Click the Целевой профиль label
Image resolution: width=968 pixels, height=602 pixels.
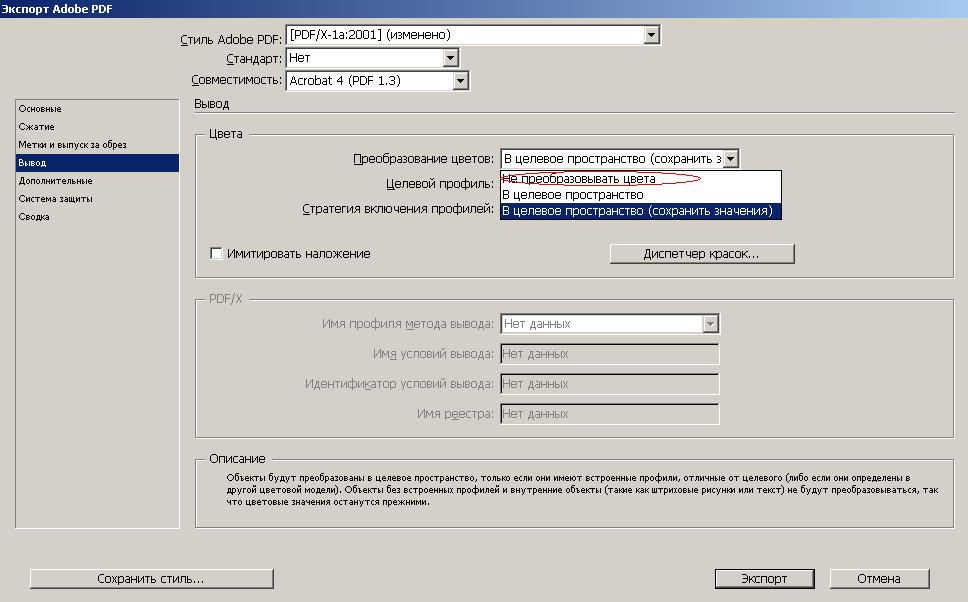tap(440, 184)
